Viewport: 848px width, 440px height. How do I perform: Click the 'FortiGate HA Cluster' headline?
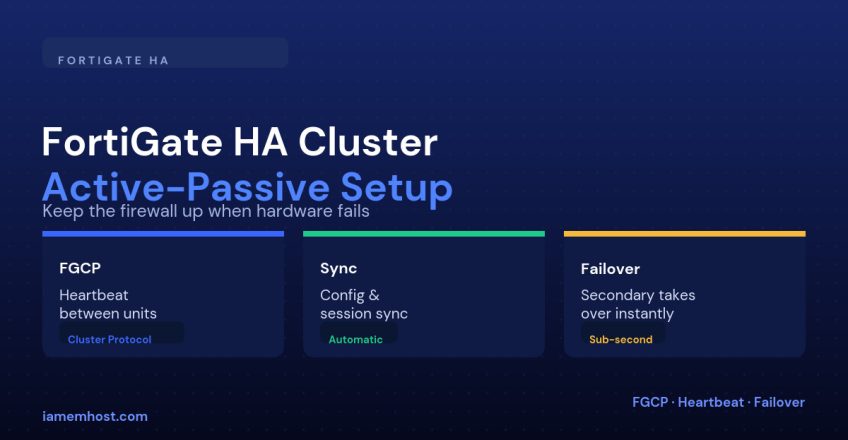[240, 142]
